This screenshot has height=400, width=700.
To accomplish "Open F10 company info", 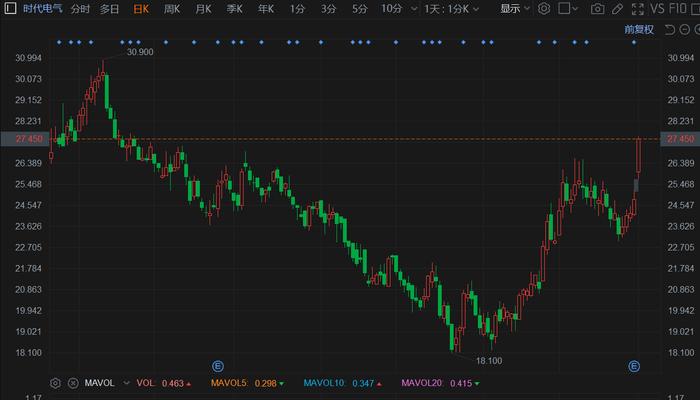I will tap(677, 8).
